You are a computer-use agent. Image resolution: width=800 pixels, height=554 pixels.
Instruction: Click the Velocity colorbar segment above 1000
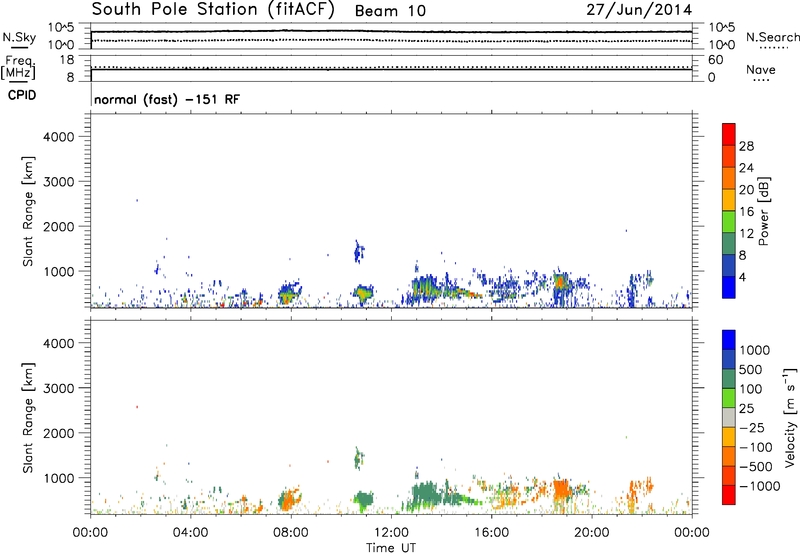[x=729, y=340]
